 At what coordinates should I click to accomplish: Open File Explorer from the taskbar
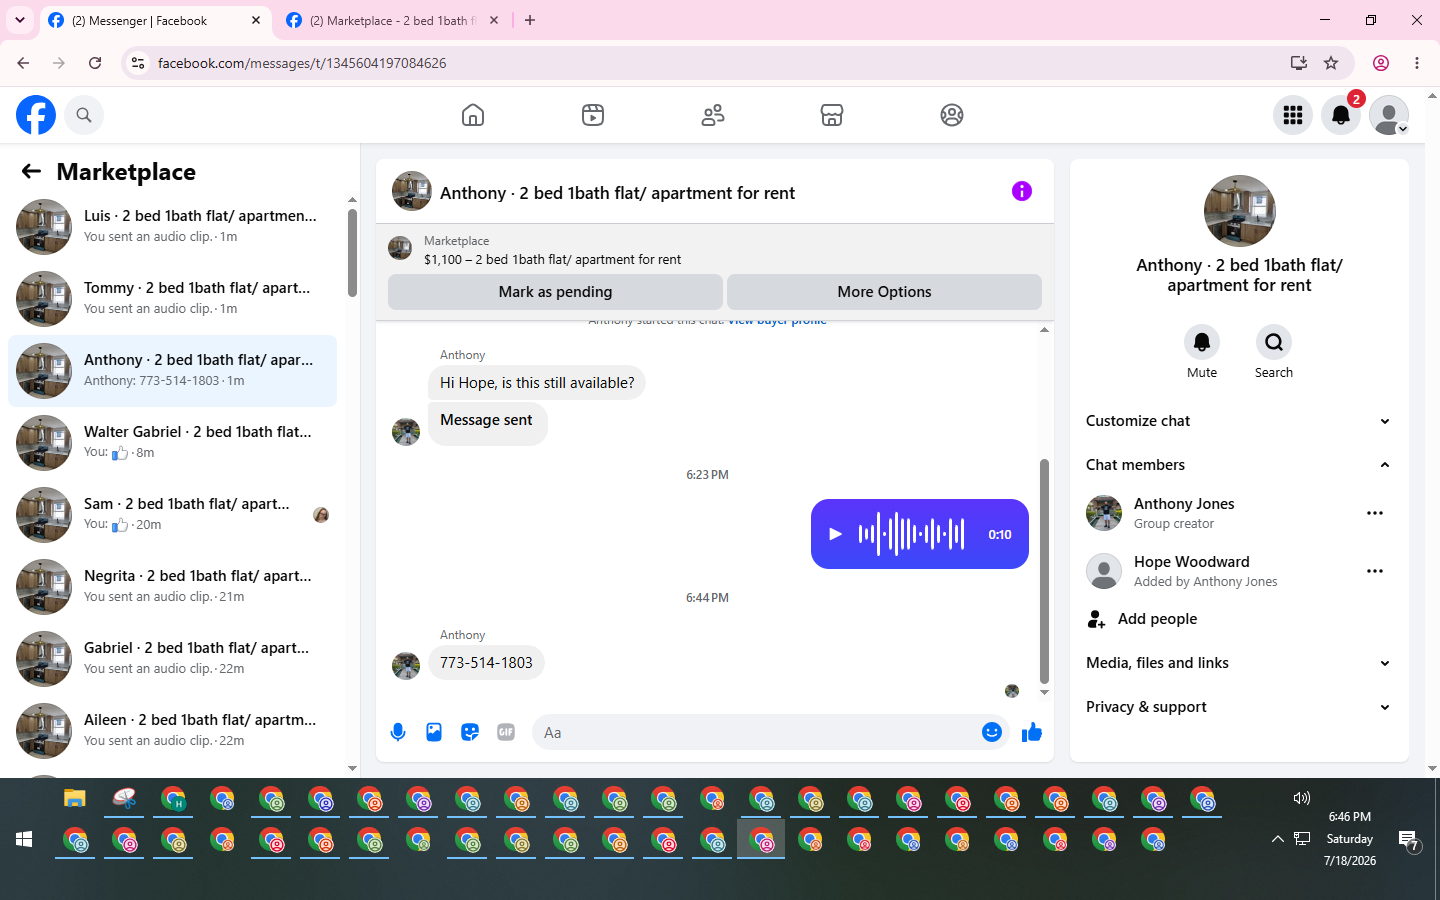(75, 798)
